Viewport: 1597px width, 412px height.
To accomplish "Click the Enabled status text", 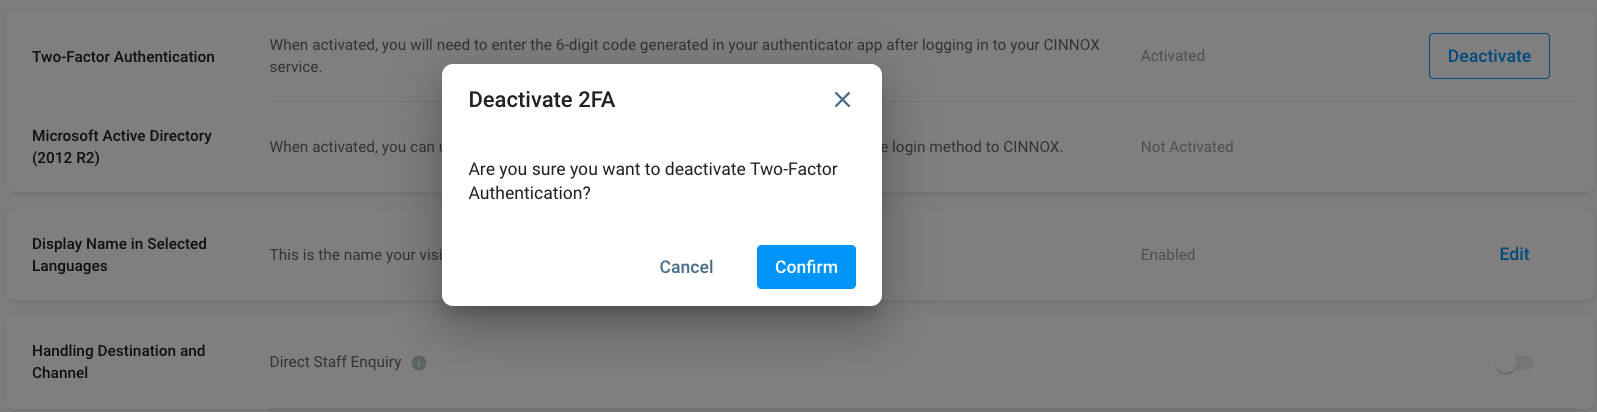I will click(x=1168, y=255).
